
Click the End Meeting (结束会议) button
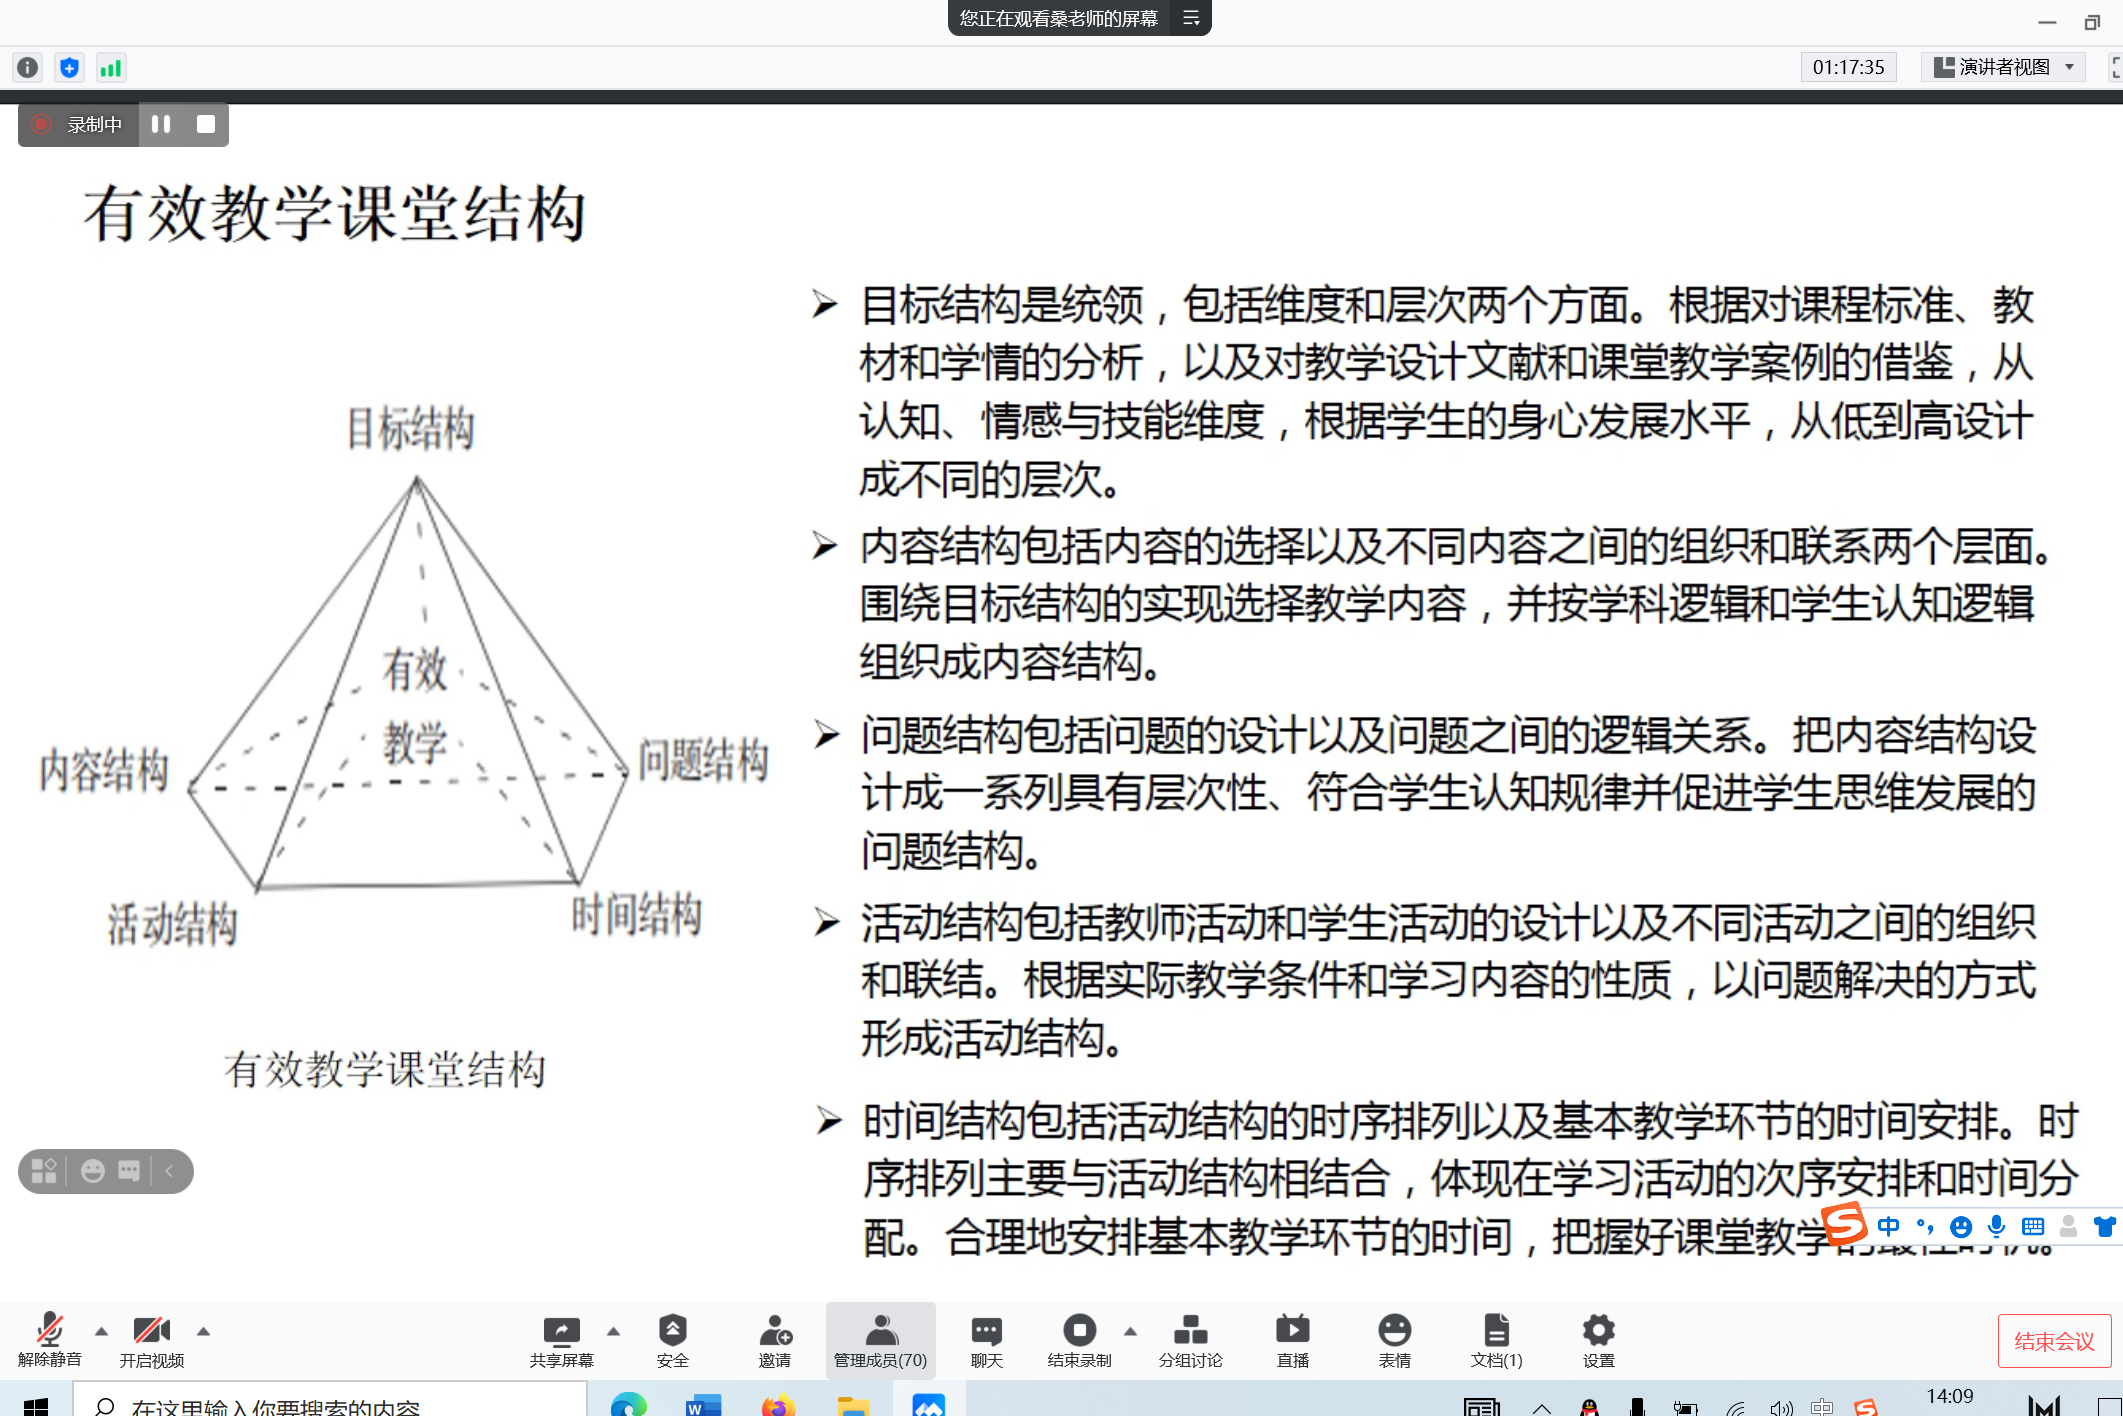[x=2053, y=1341]
